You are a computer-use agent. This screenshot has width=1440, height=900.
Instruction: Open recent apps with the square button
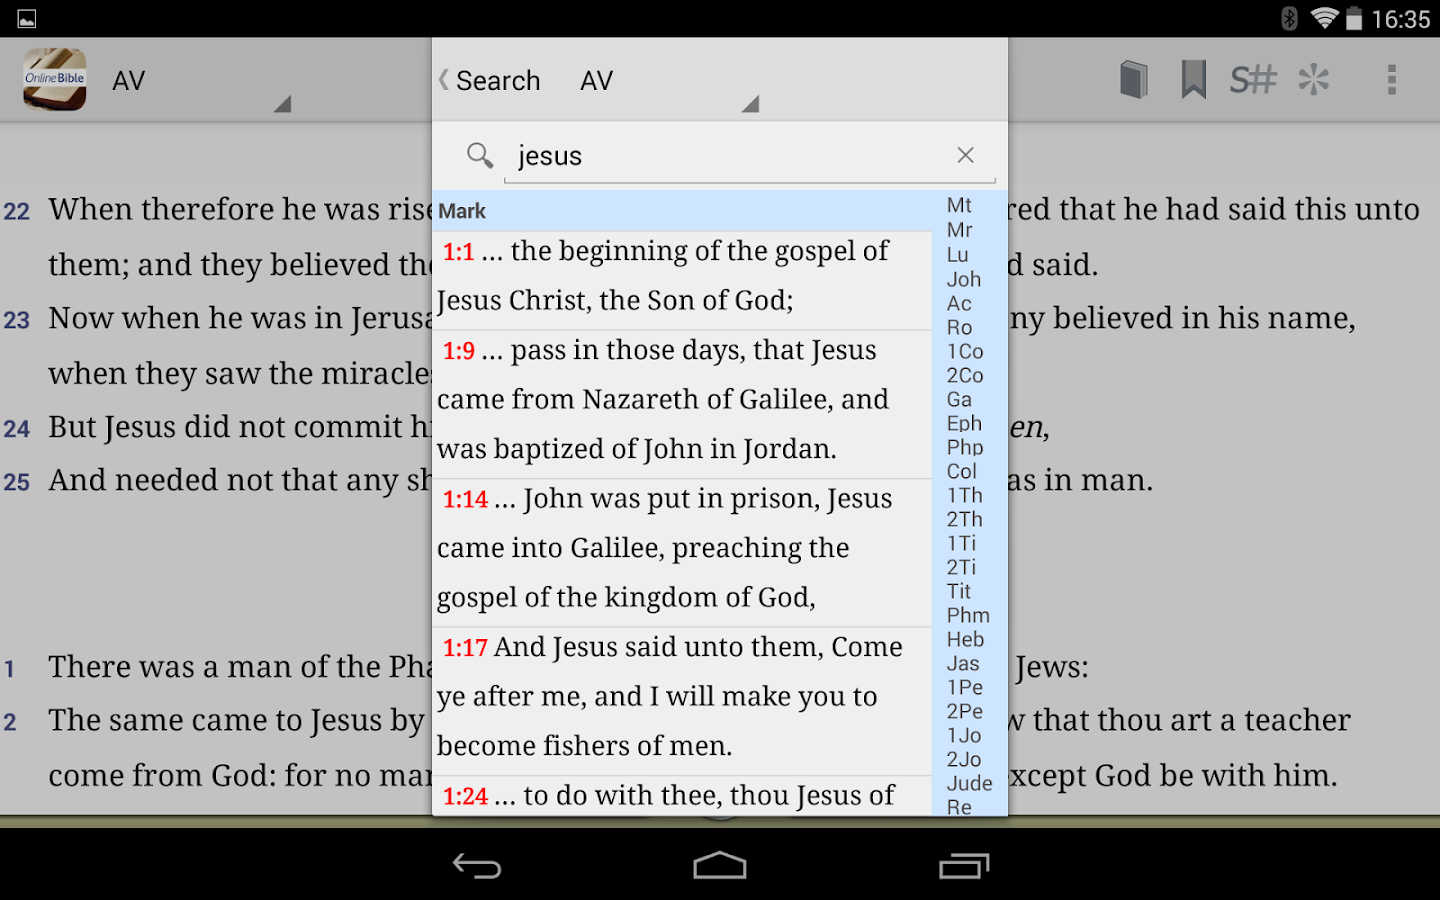point(963,865)
